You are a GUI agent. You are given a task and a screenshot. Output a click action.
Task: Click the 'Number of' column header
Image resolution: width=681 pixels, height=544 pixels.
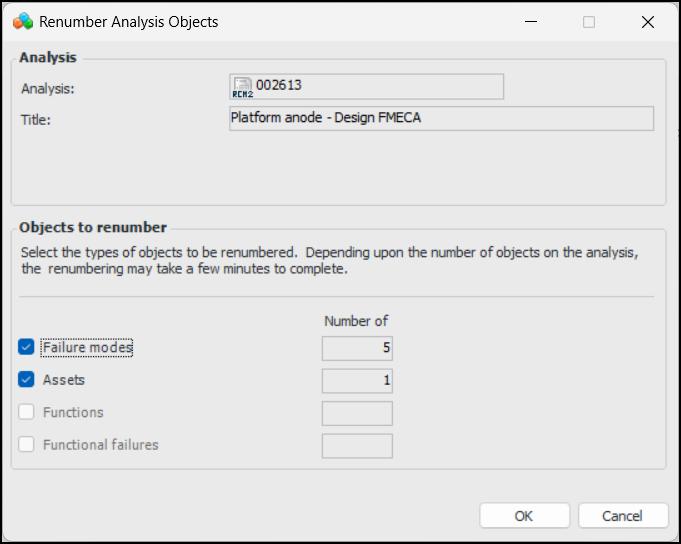point(356,321)
